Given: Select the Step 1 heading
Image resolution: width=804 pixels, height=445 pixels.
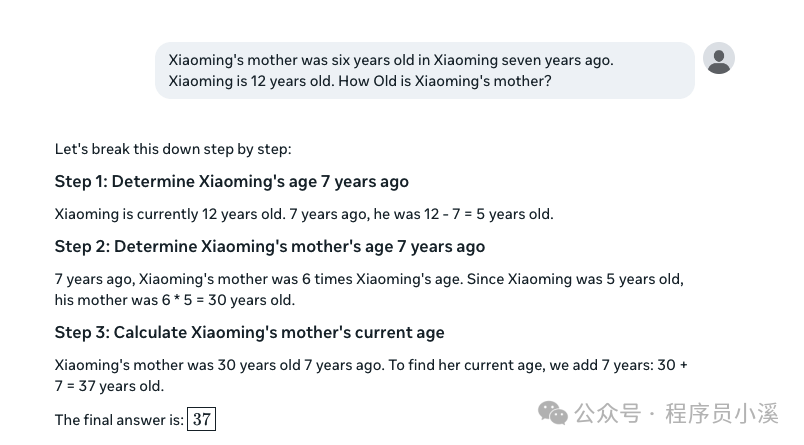Looking at the screenshot, I should pyautogui.click(x=231, y=182).
